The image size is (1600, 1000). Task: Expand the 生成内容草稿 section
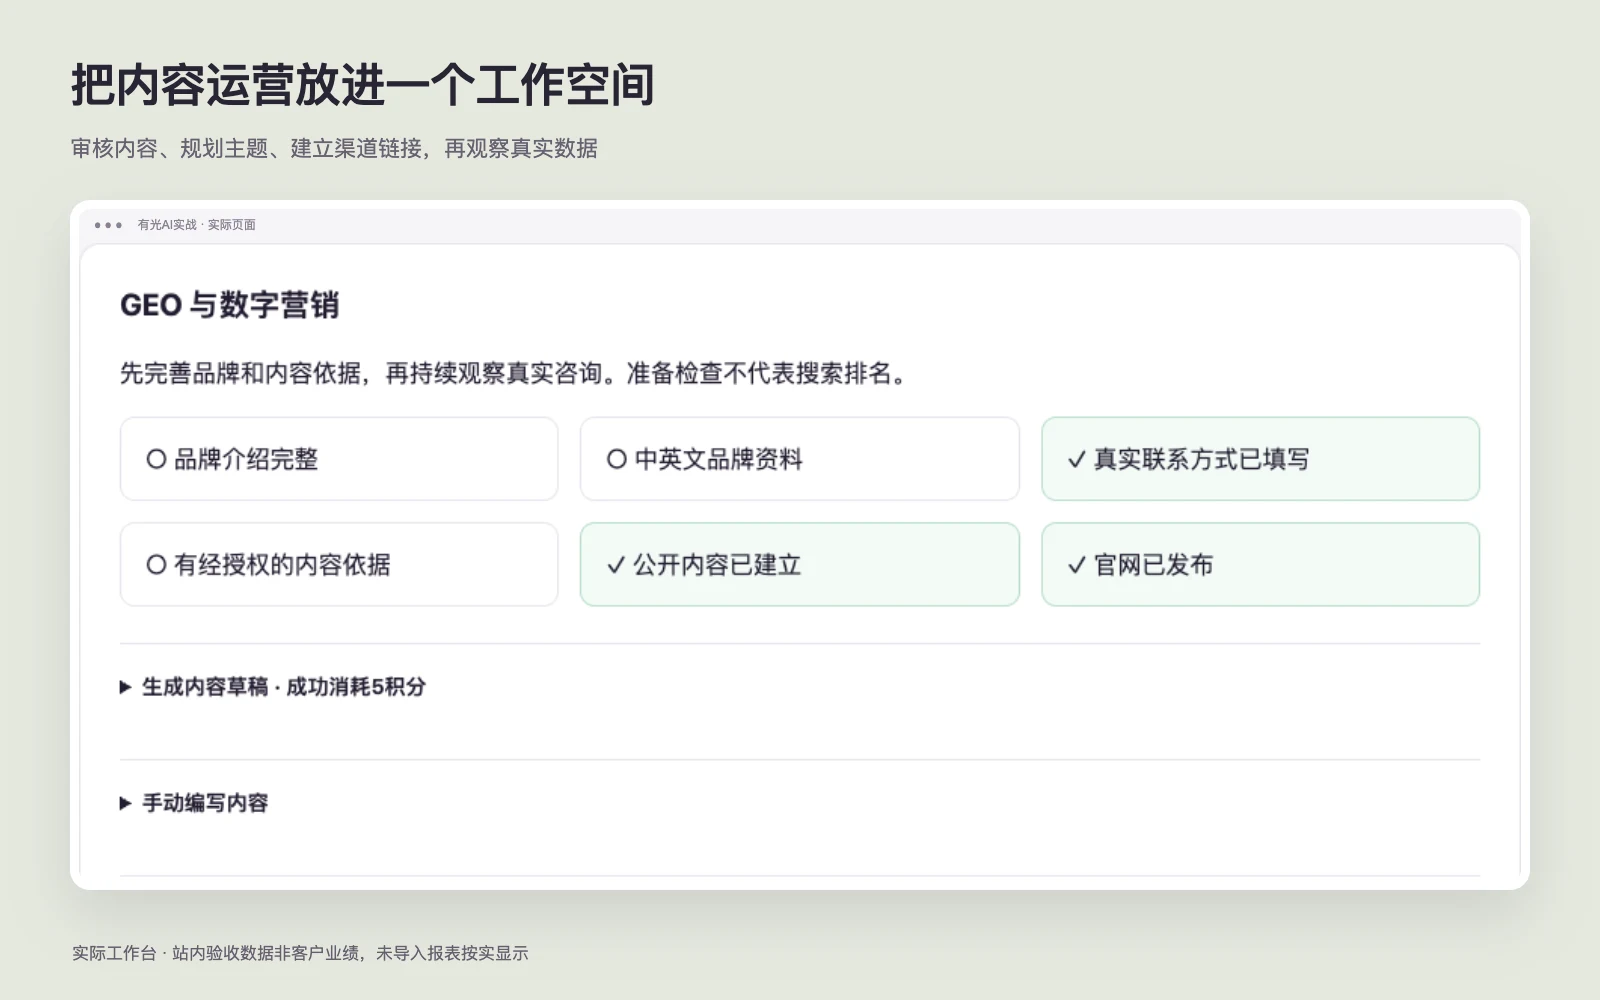point(273,687)
